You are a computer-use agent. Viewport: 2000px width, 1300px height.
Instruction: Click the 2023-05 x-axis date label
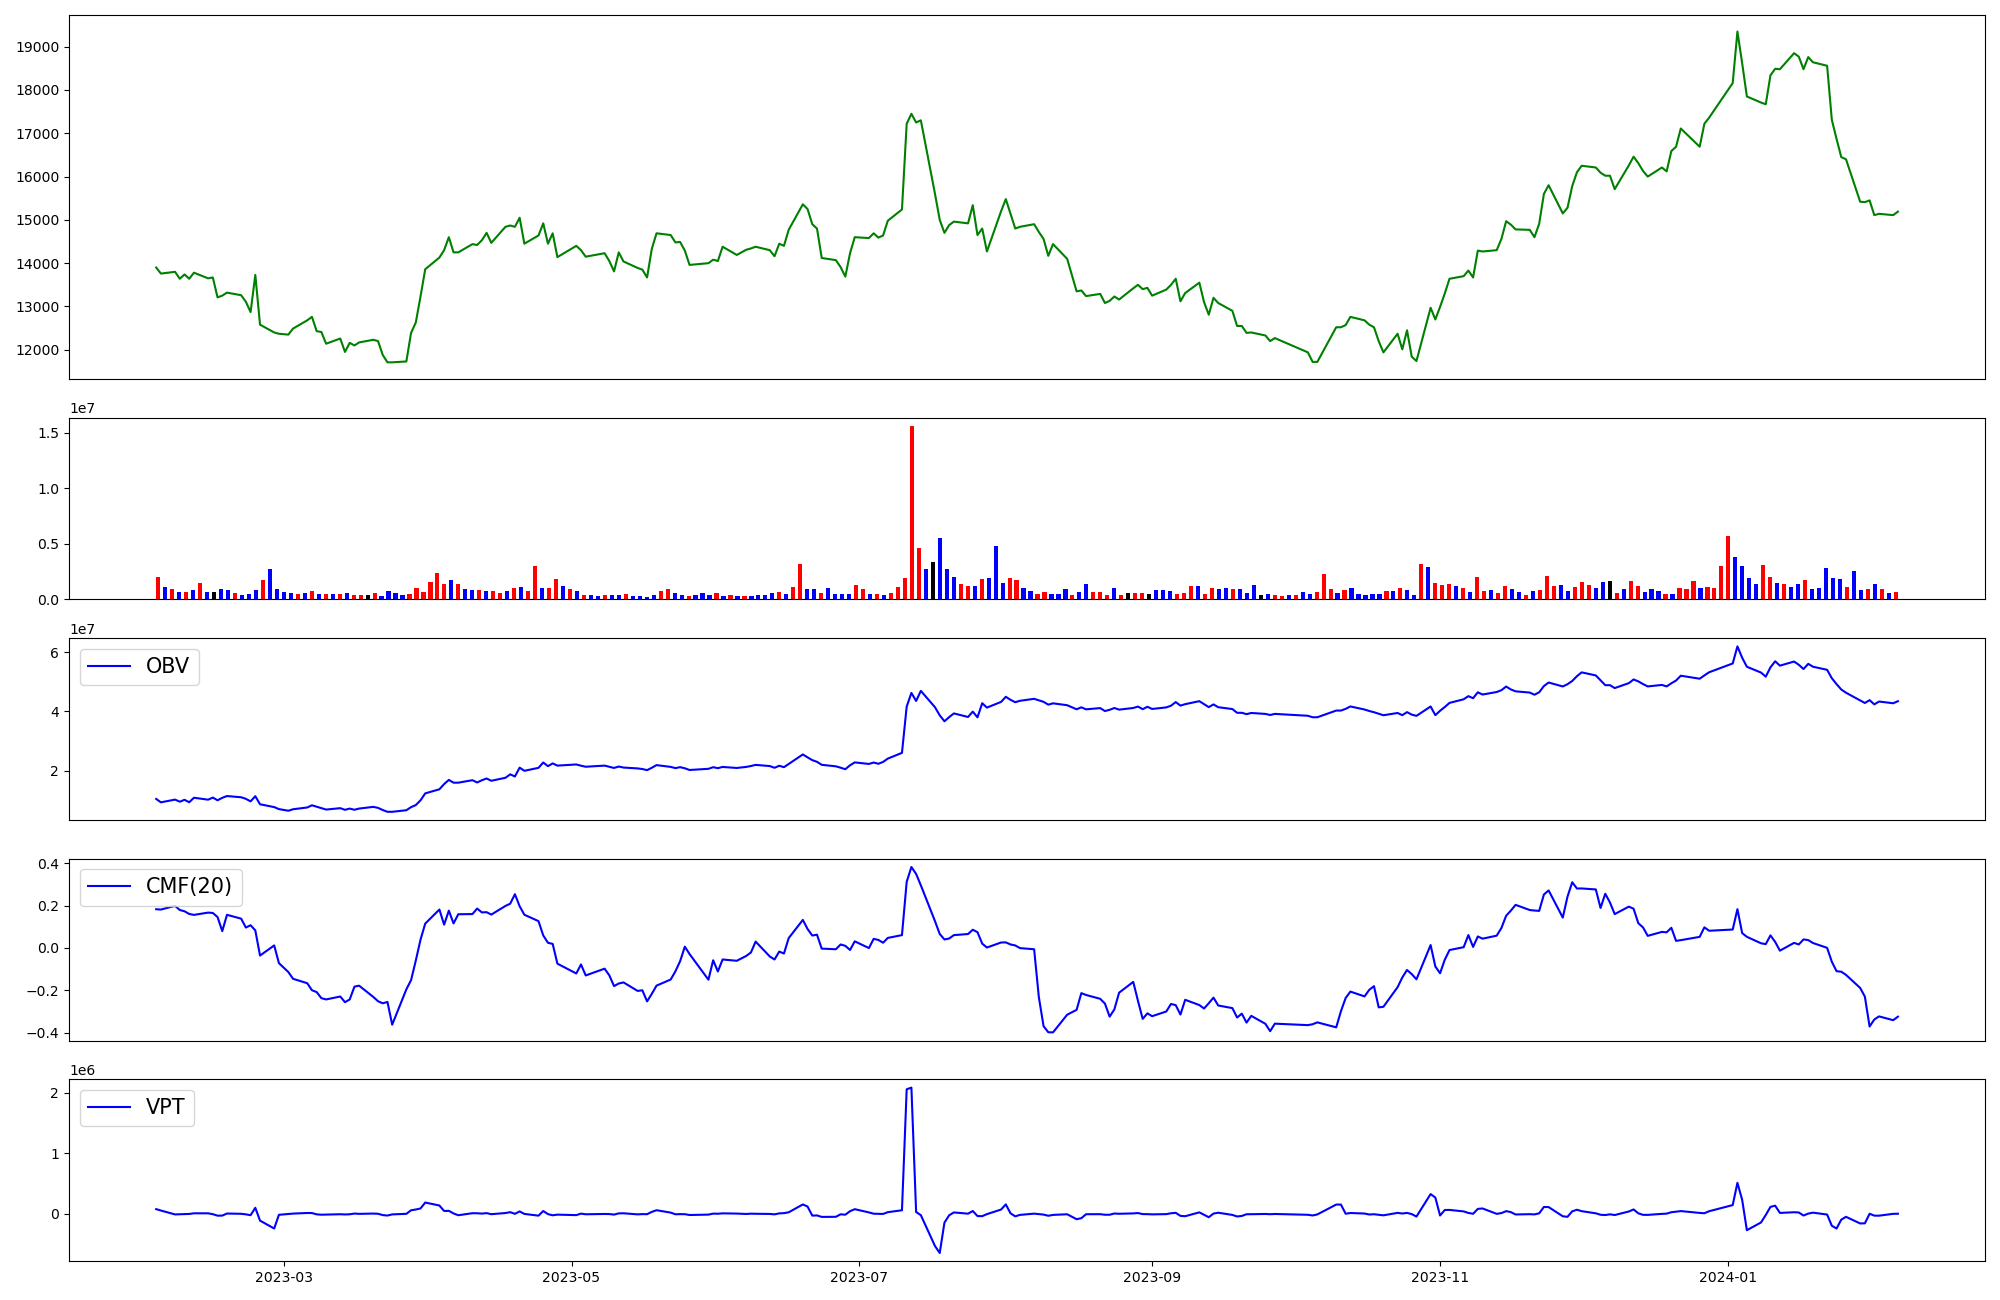pos(571,1277)
